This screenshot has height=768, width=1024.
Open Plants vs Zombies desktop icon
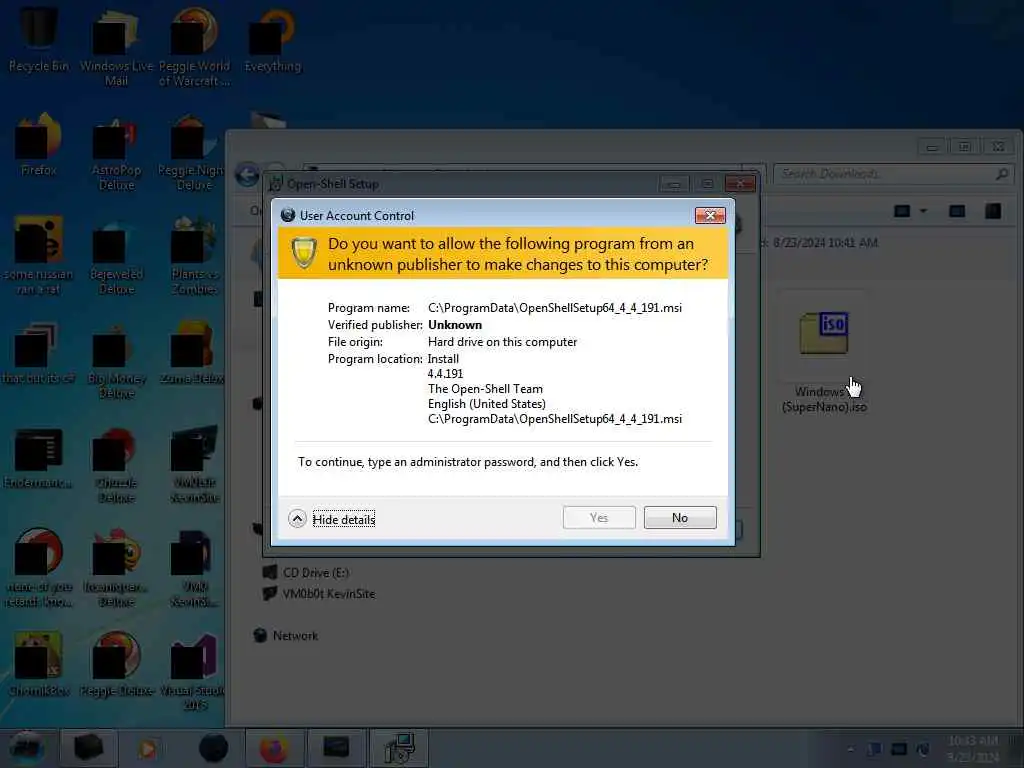tap(194, 256)
